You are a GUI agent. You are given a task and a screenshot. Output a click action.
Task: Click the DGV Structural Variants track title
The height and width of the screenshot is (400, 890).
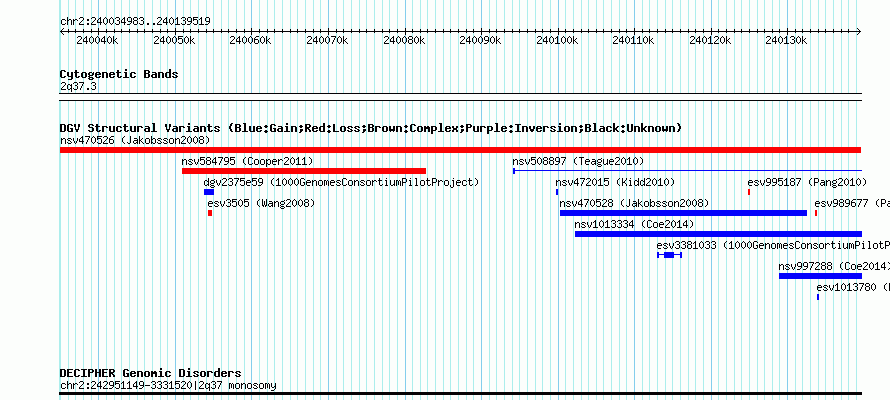pyautogui.click(x=371, y=128)
